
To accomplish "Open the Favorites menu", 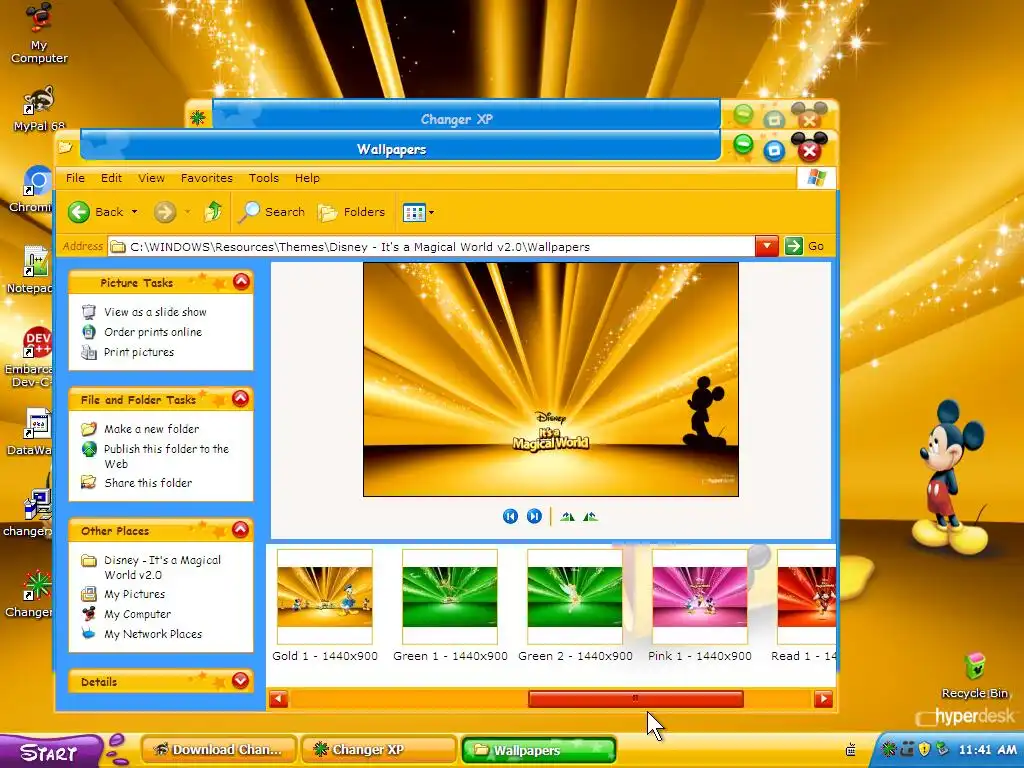I will pyautogui.click(x=206, y=178).
